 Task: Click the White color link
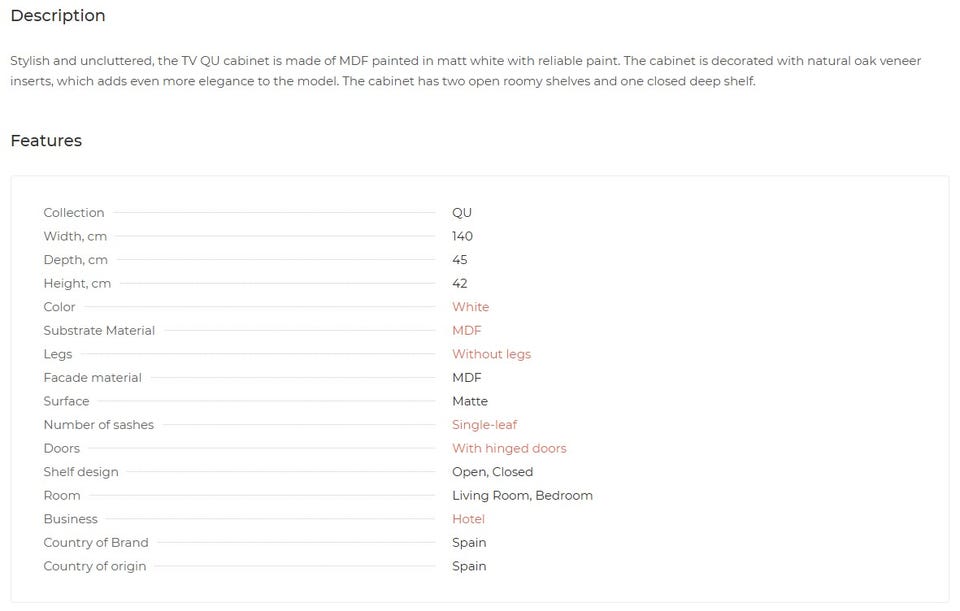pos(470,307)
